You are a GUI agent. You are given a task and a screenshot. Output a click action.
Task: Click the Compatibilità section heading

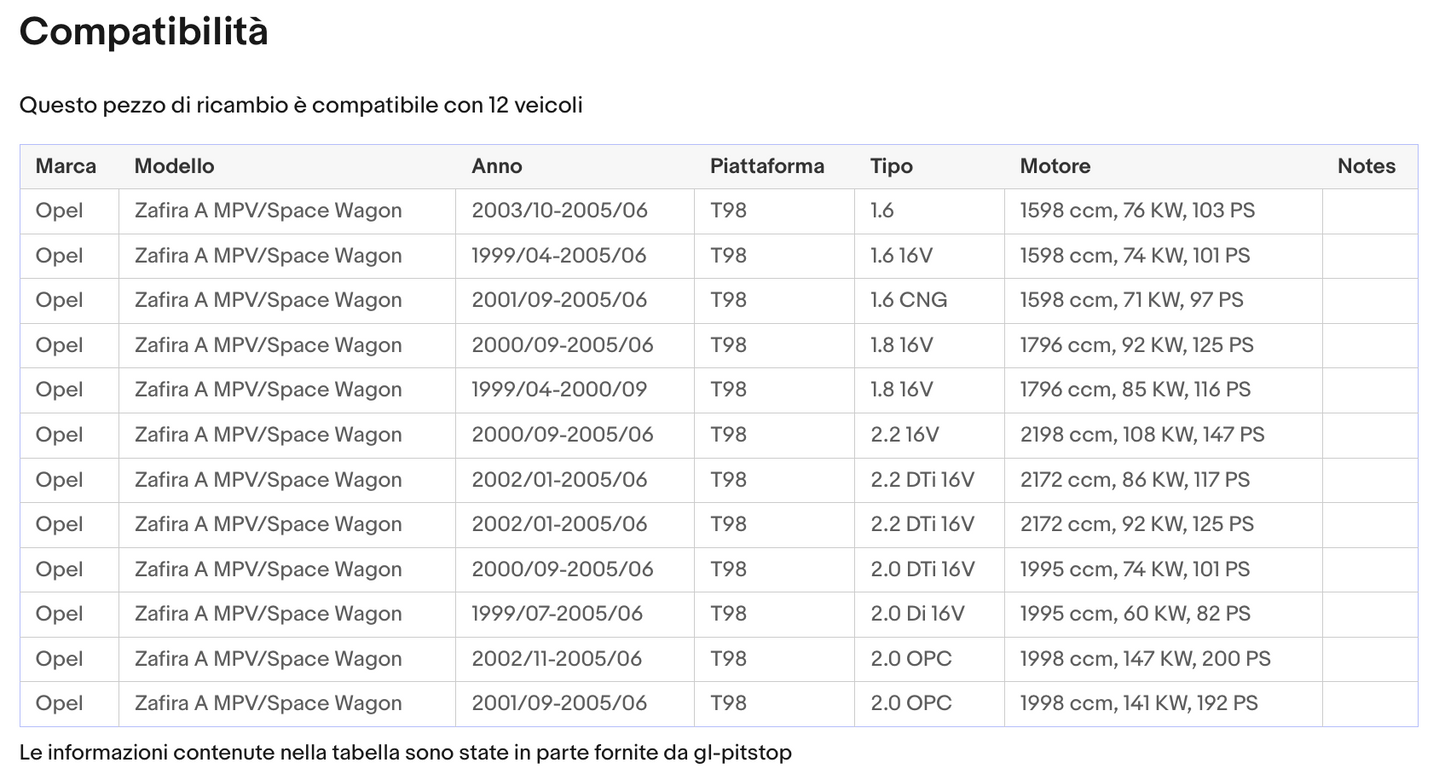click(144, 32)
